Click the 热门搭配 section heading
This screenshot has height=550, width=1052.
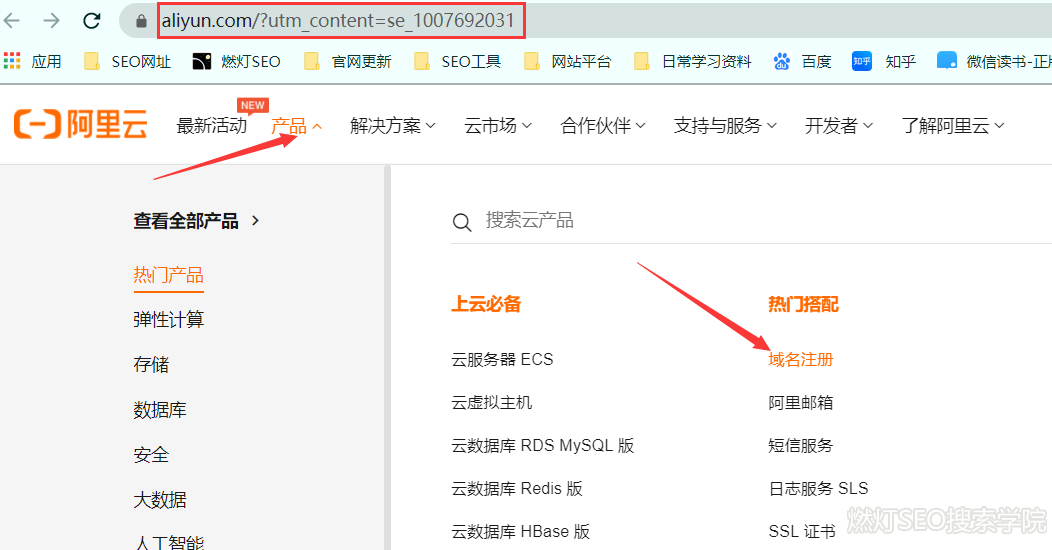pos(803,304)
